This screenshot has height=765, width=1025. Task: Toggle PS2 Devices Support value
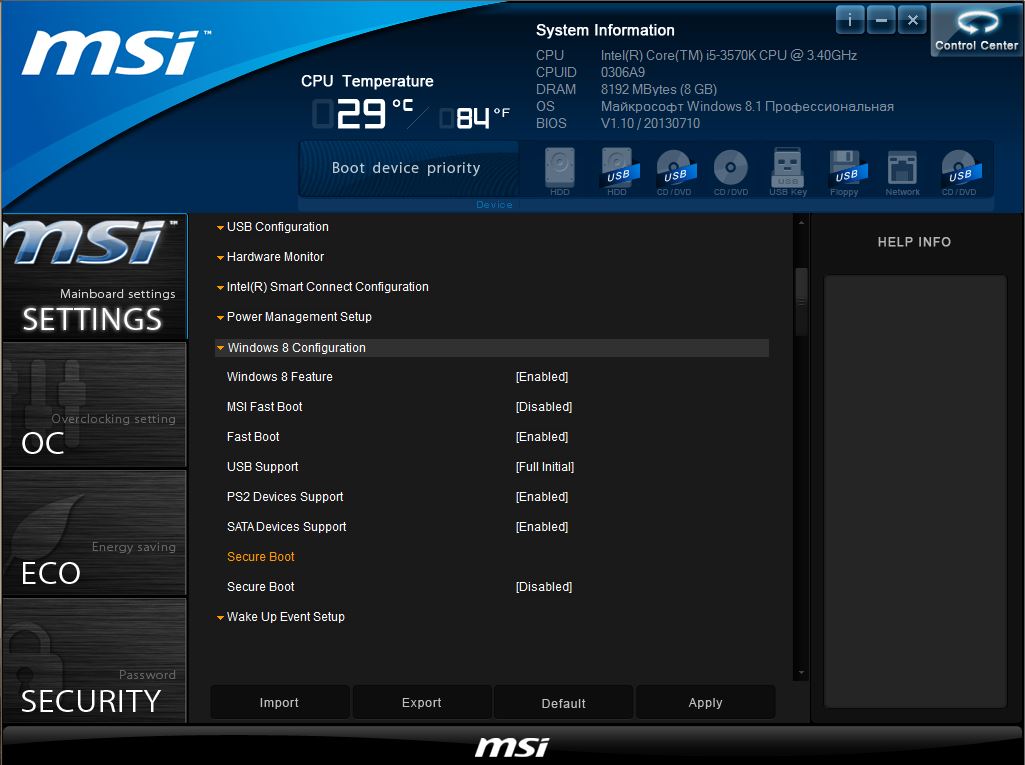[542, 497]
